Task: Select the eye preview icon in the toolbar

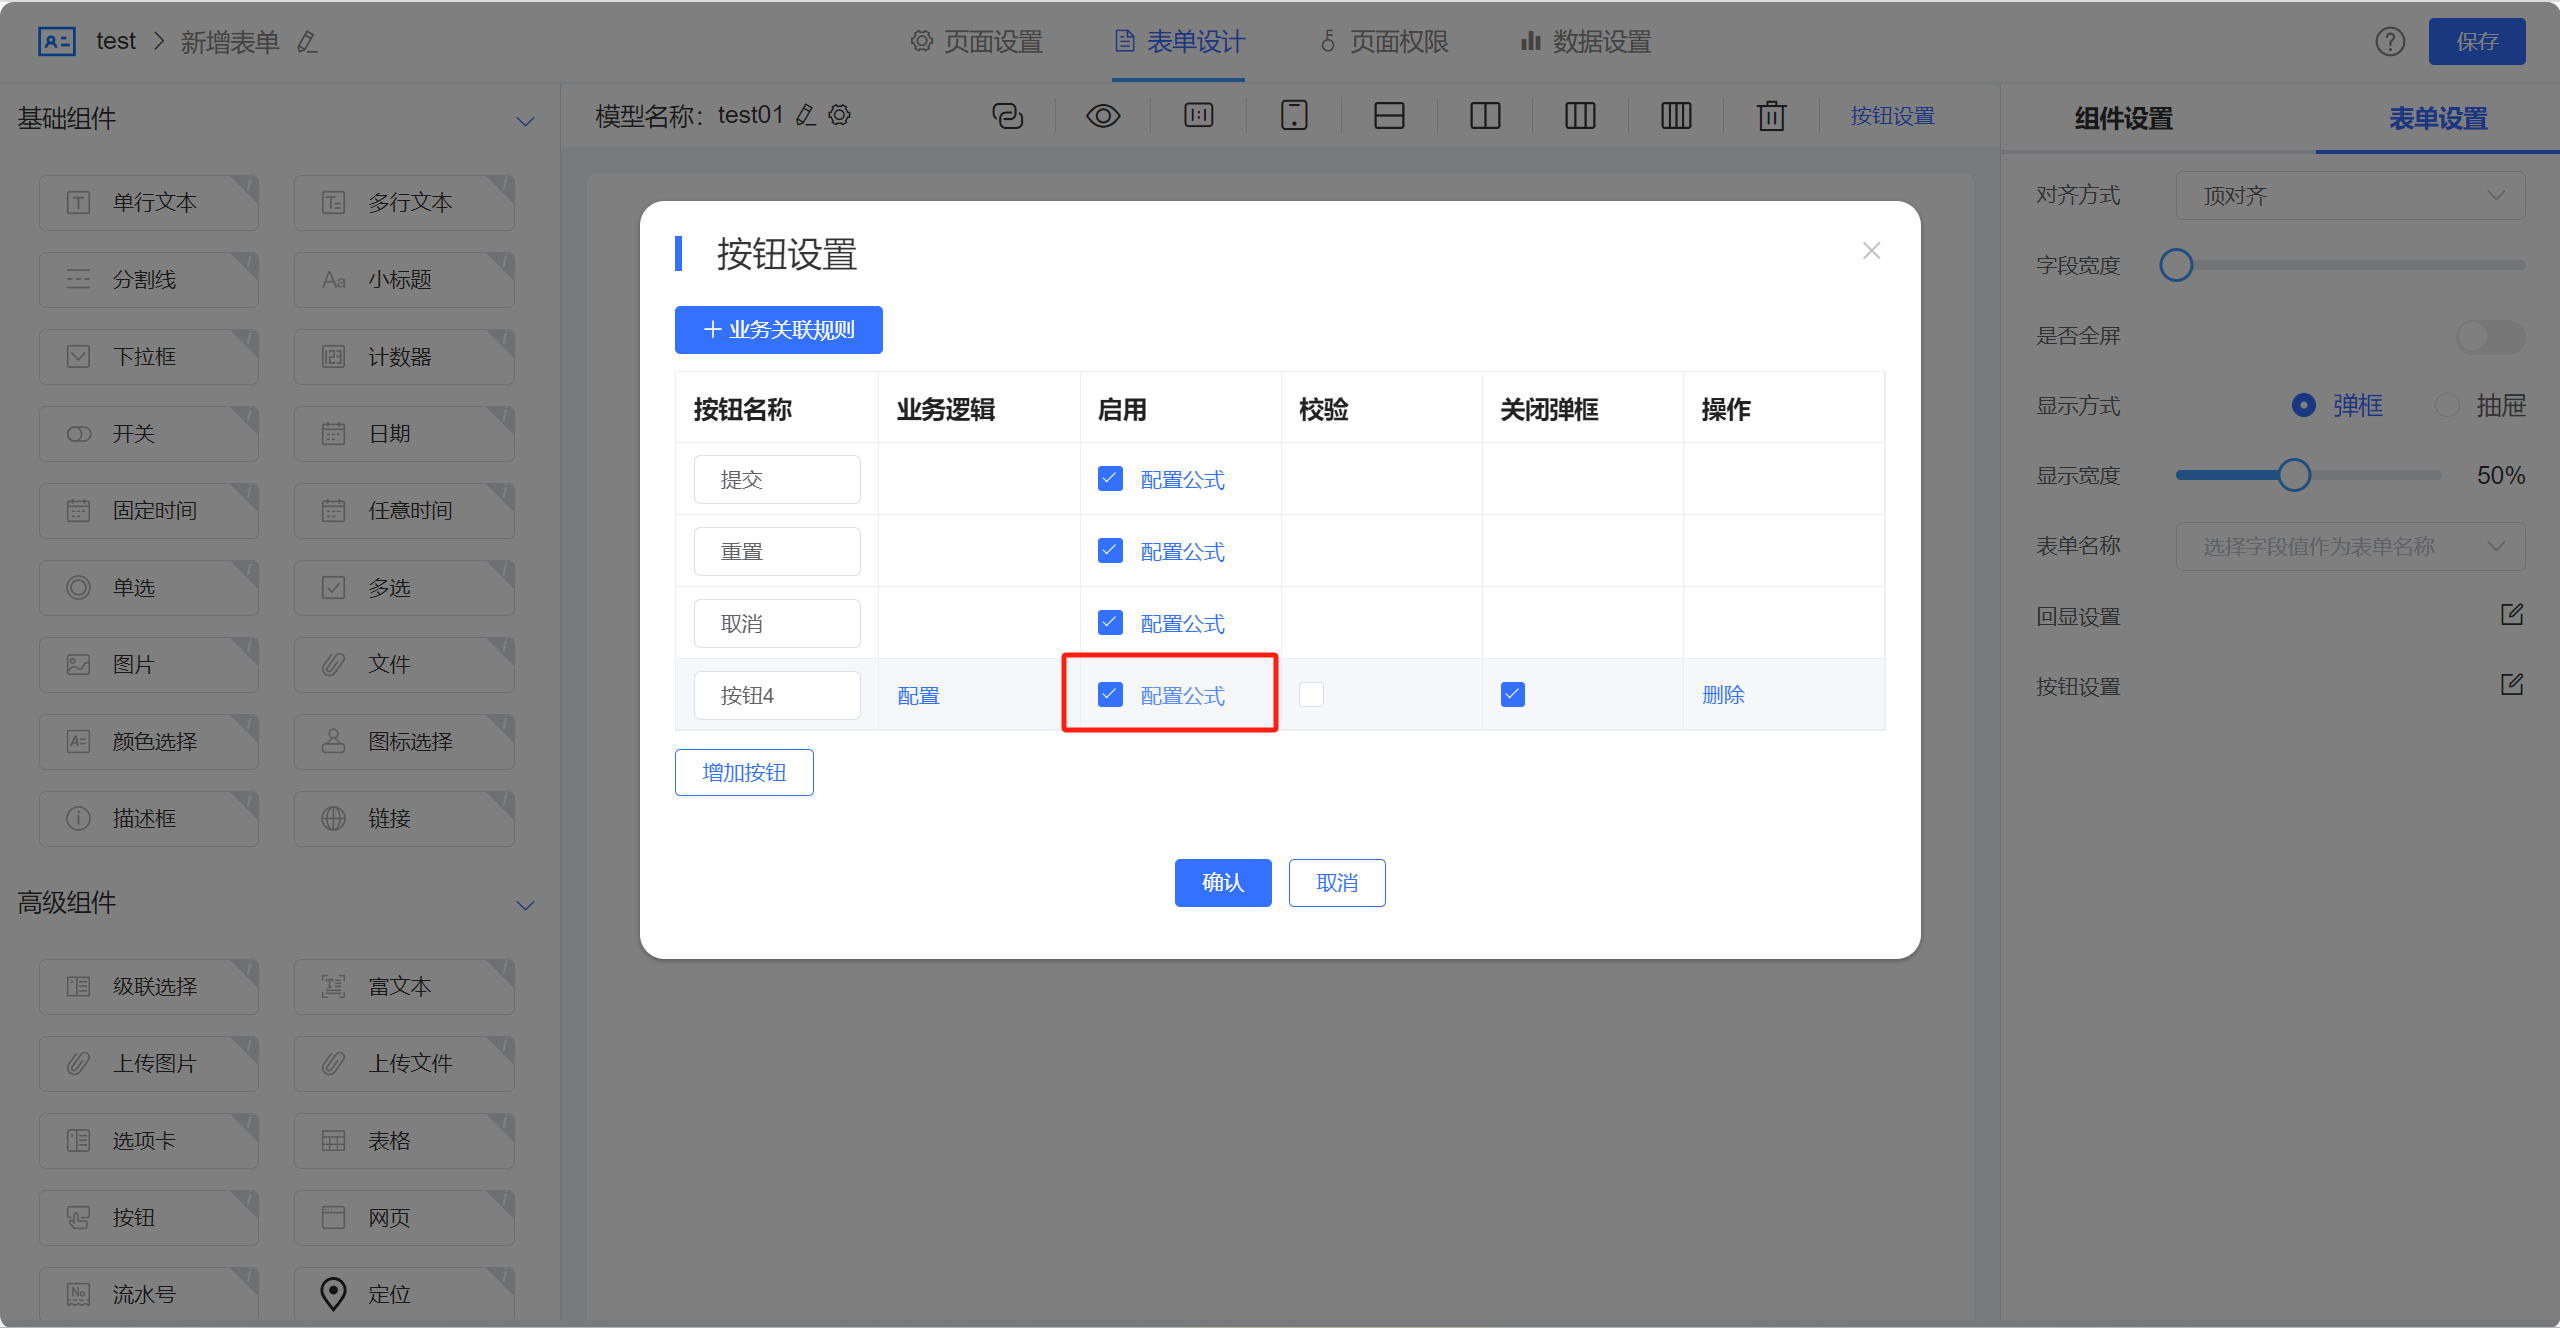Action: pos(1103,115)
